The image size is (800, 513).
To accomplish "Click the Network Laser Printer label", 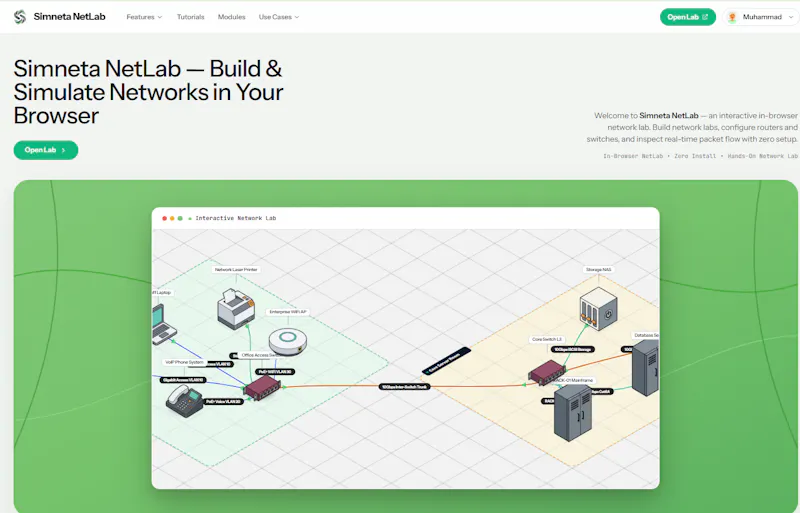I will click(236, 270).
